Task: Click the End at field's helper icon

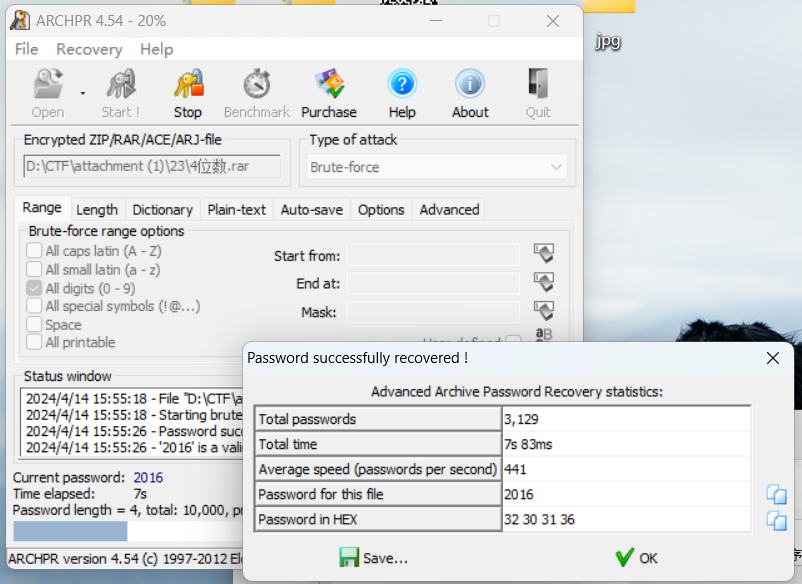Action: 544,282
